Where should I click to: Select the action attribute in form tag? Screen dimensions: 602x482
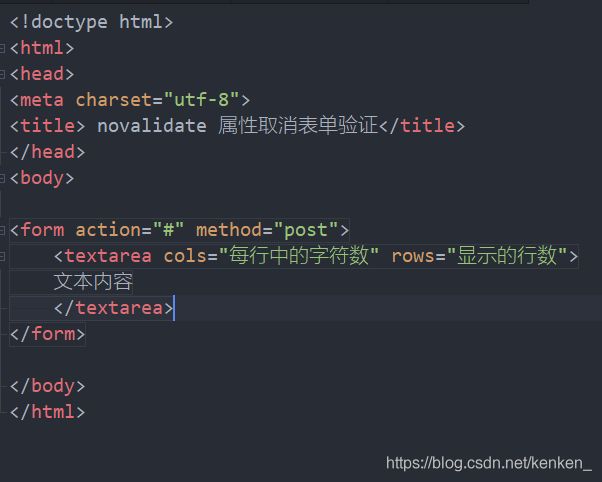[x=108, y=230]
